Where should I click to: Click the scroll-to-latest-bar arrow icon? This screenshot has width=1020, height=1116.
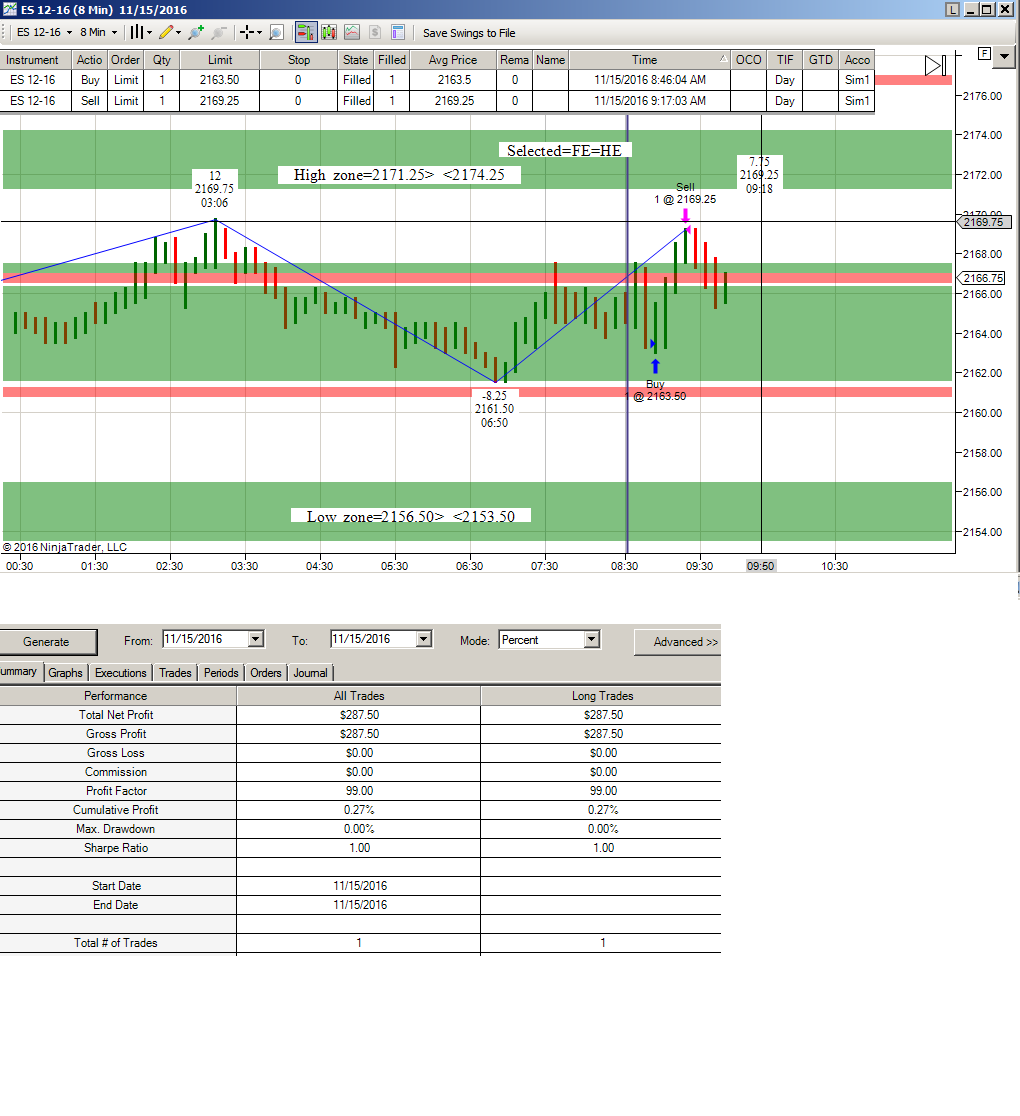(x=935, y=65)
